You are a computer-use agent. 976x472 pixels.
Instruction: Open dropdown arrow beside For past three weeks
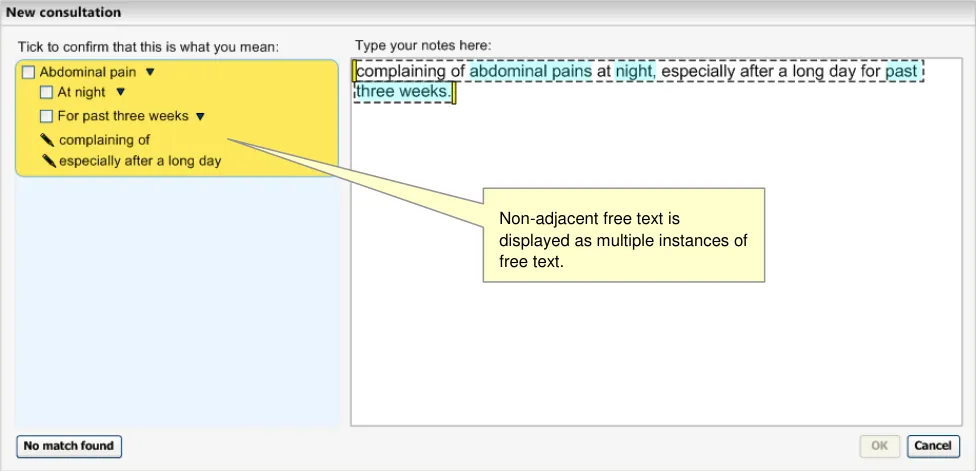(200, 117)
